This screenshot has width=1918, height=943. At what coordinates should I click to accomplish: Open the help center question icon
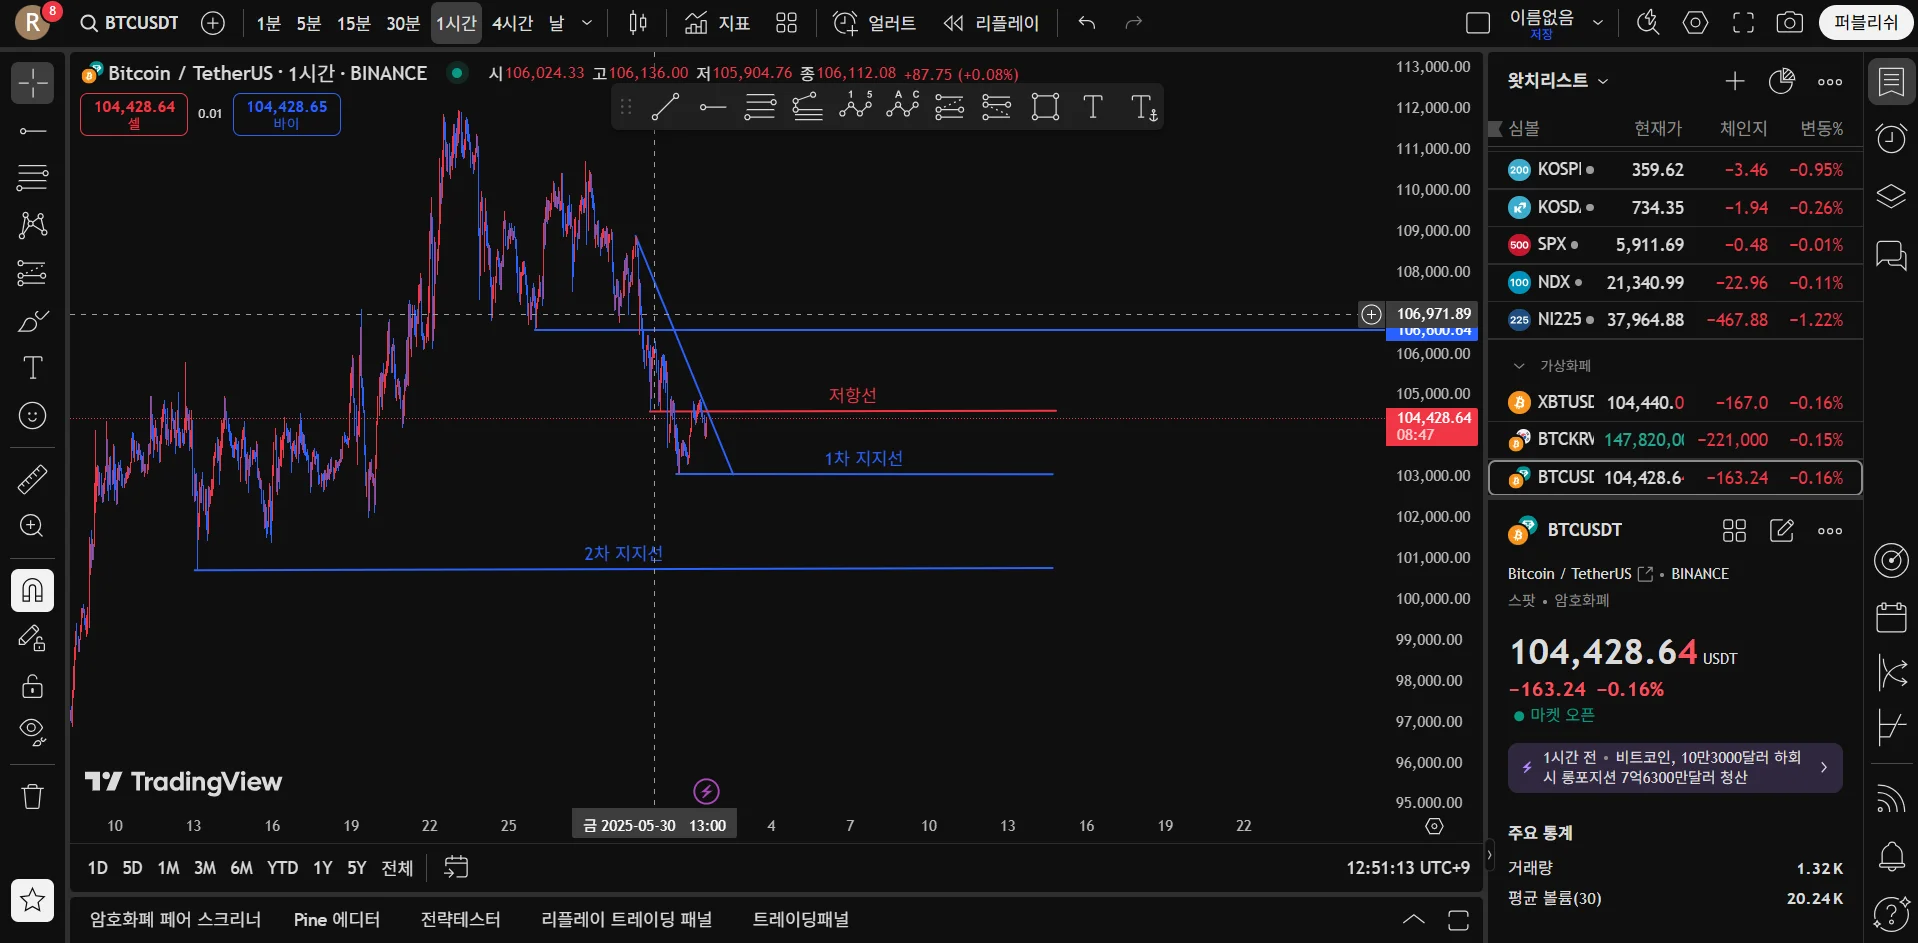click(x=1891, y=913)
